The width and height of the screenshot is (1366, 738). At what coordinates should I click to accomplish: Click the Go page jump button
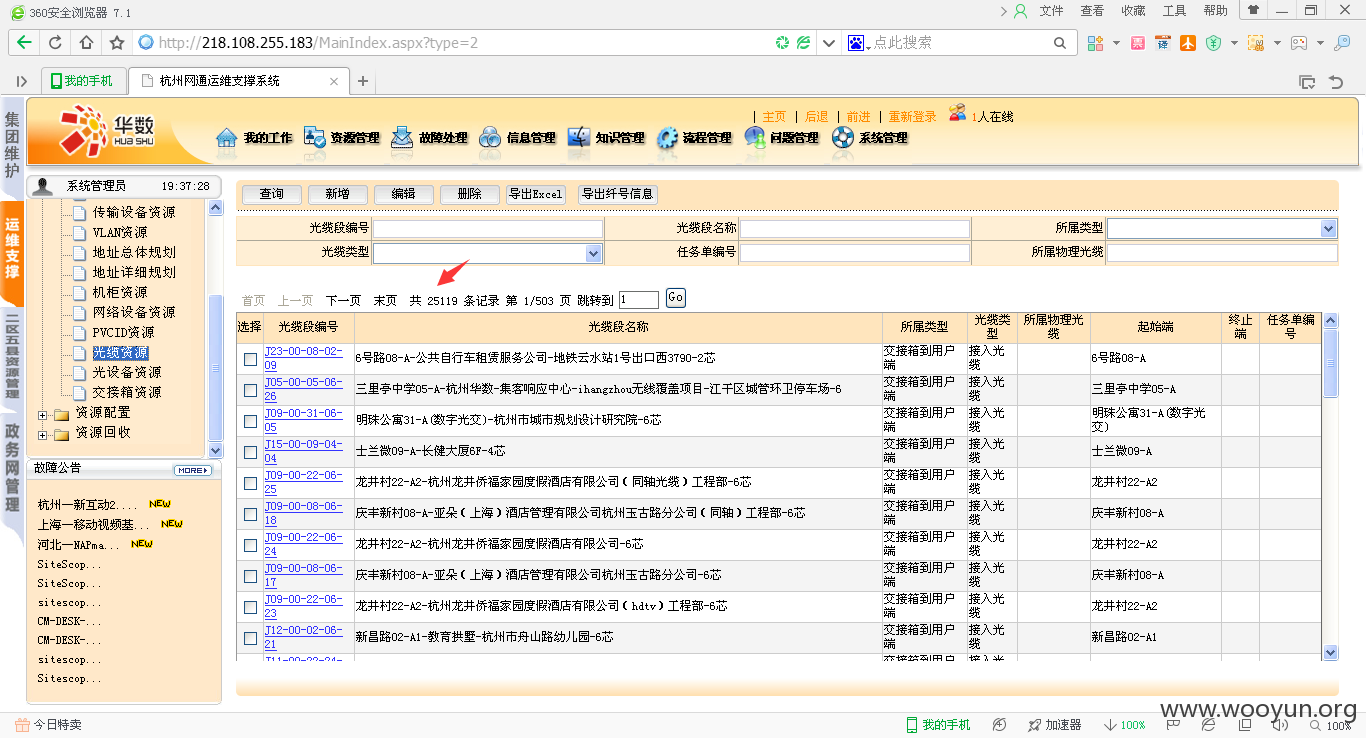point(676,298)
